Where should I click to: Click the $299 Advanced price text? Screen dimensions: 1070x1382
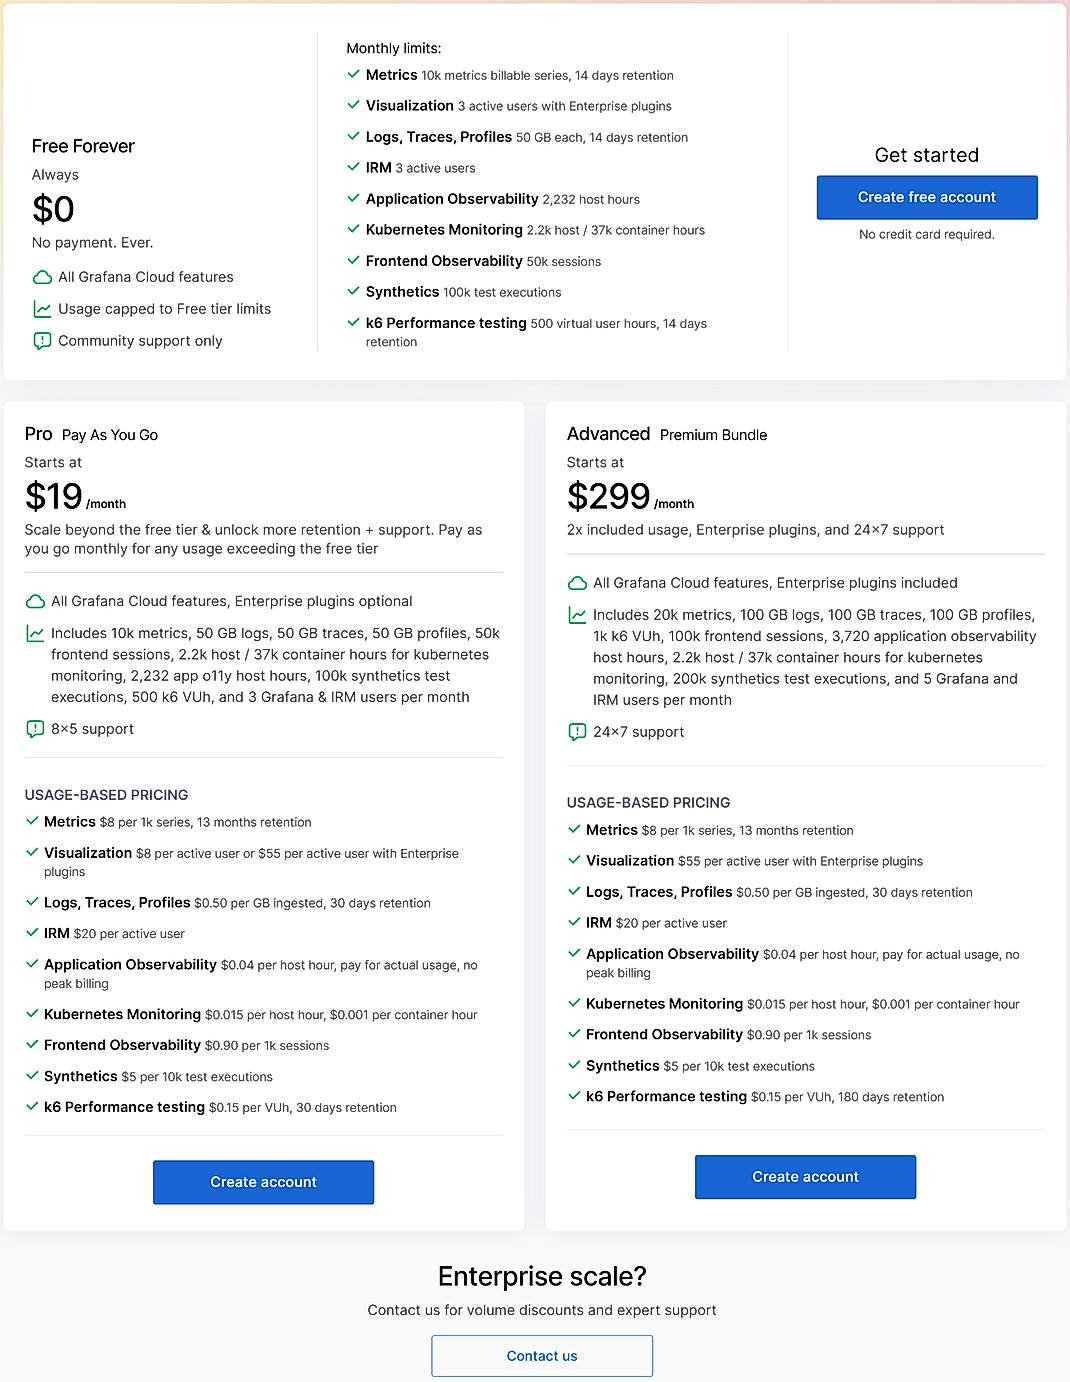(608, 496)
